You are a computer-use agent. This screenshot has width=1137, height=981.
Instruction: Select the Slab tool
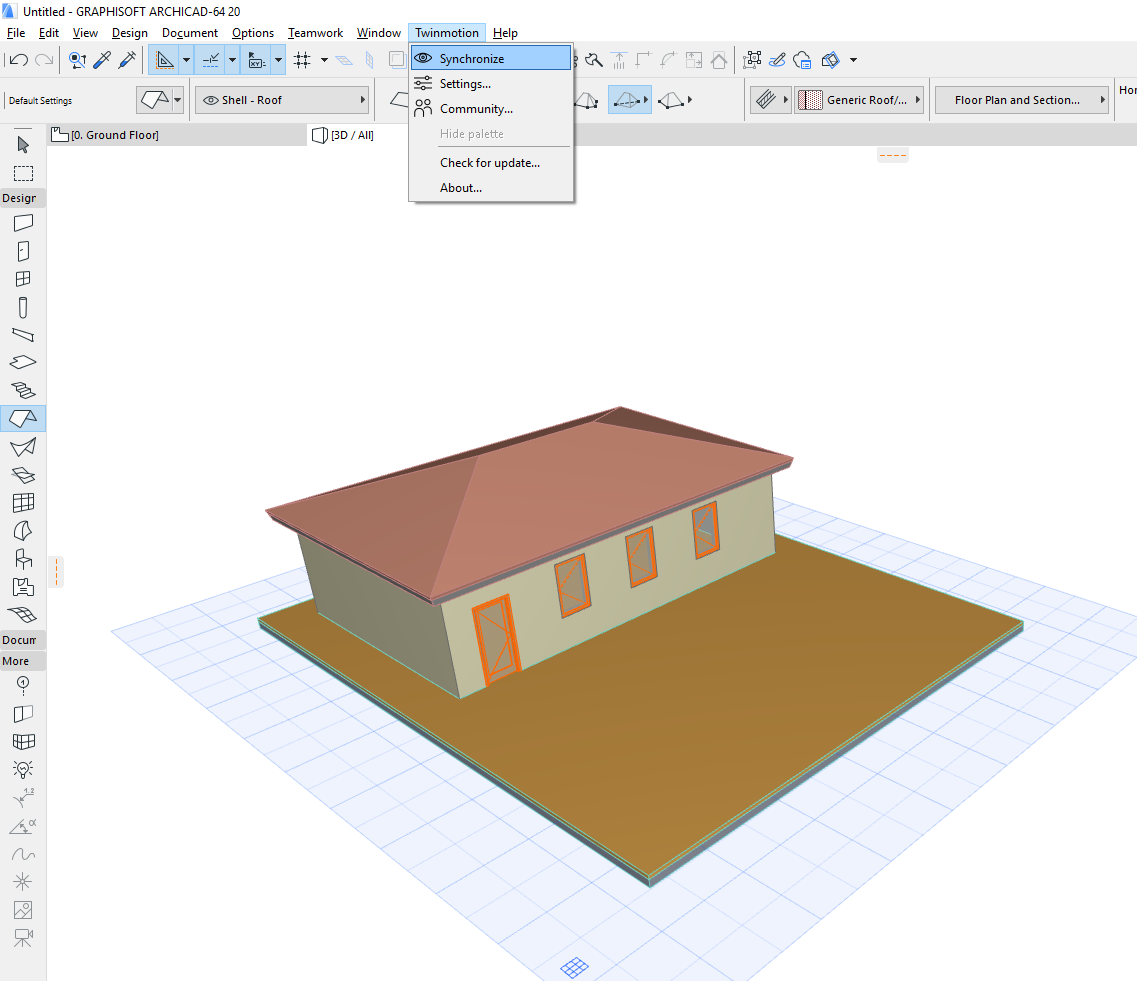click(x=23, y=363)
